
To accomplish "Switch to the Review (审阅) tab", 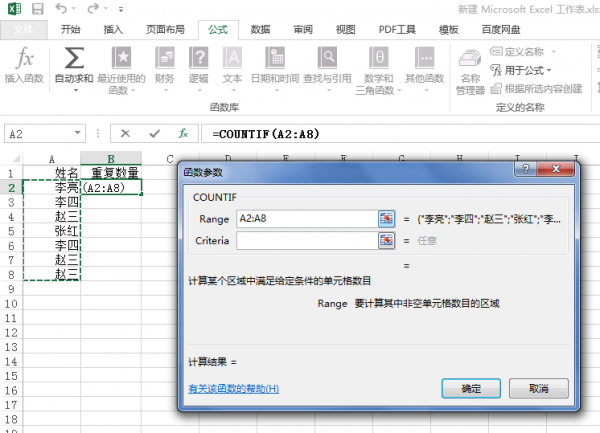I will coord(303,29).
